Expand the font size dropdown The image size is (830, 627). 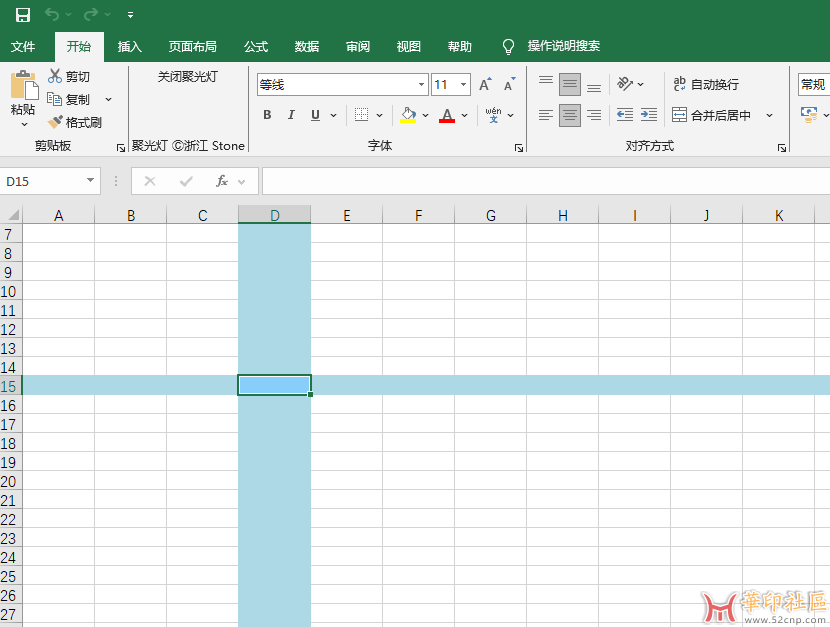tap(464, 85)
